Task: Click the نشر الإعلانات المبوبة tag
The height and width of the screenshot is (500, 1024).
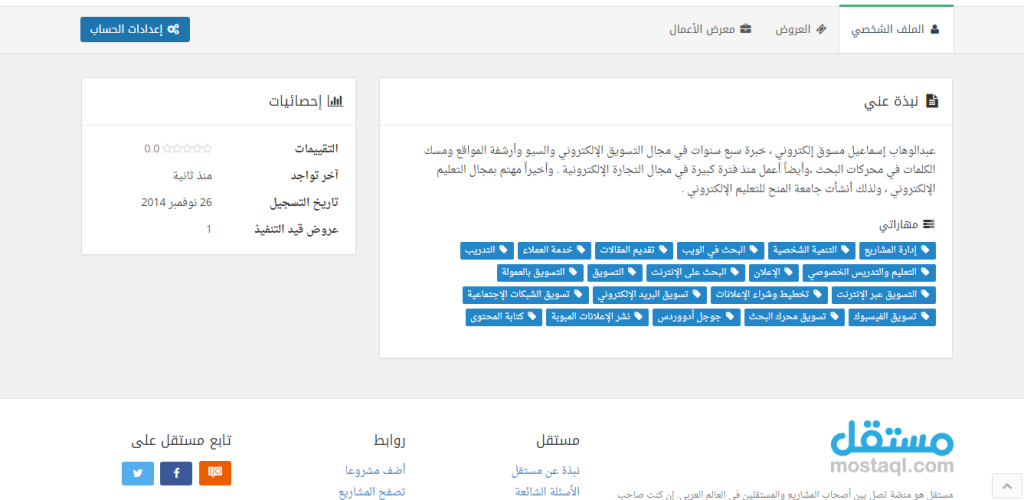Action: point(597,317)
